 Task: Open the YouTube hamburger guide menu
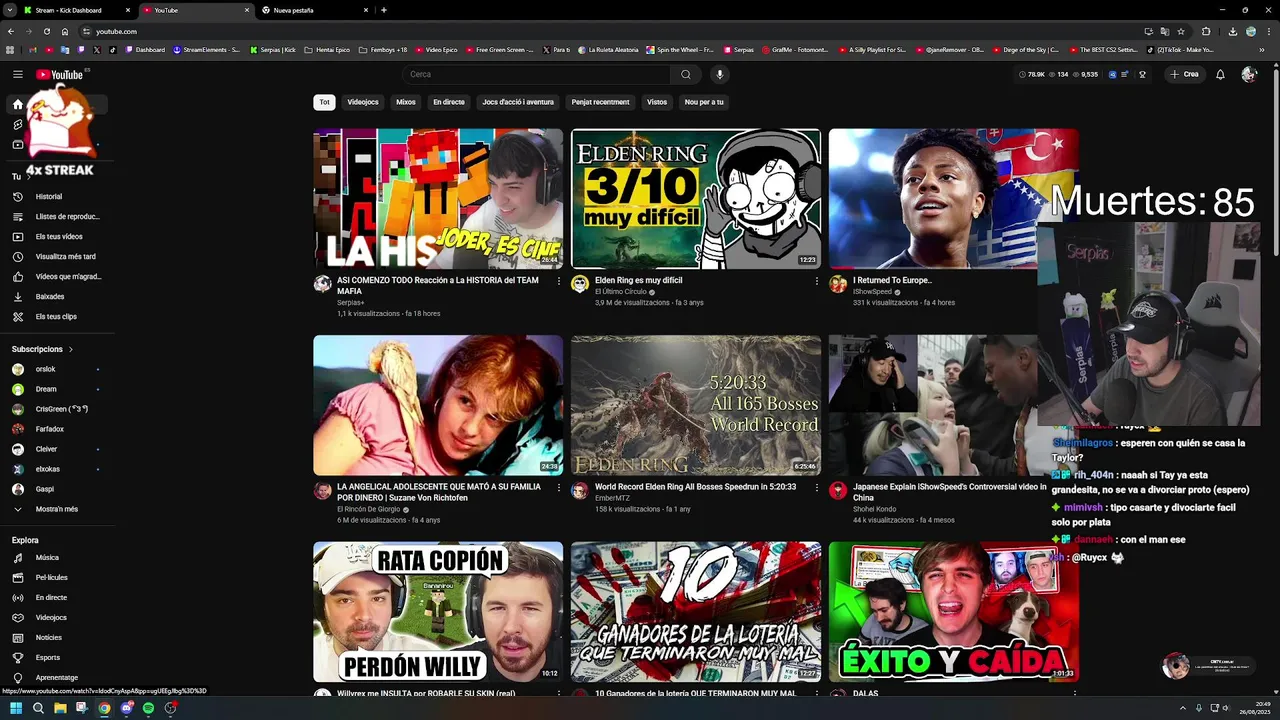(x=18, y=74)
